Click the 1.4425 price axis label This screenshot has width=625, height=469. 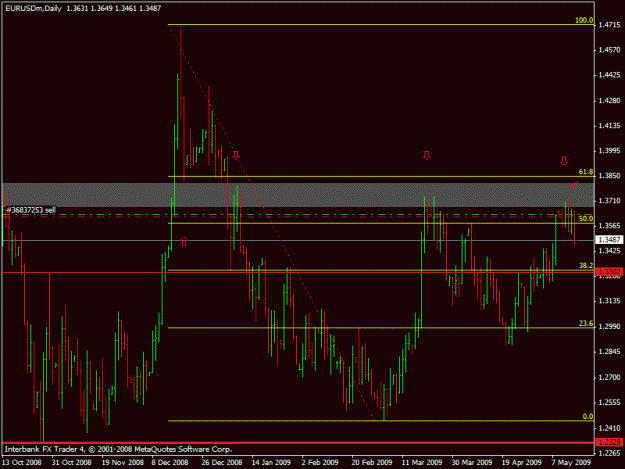point(609,75)
